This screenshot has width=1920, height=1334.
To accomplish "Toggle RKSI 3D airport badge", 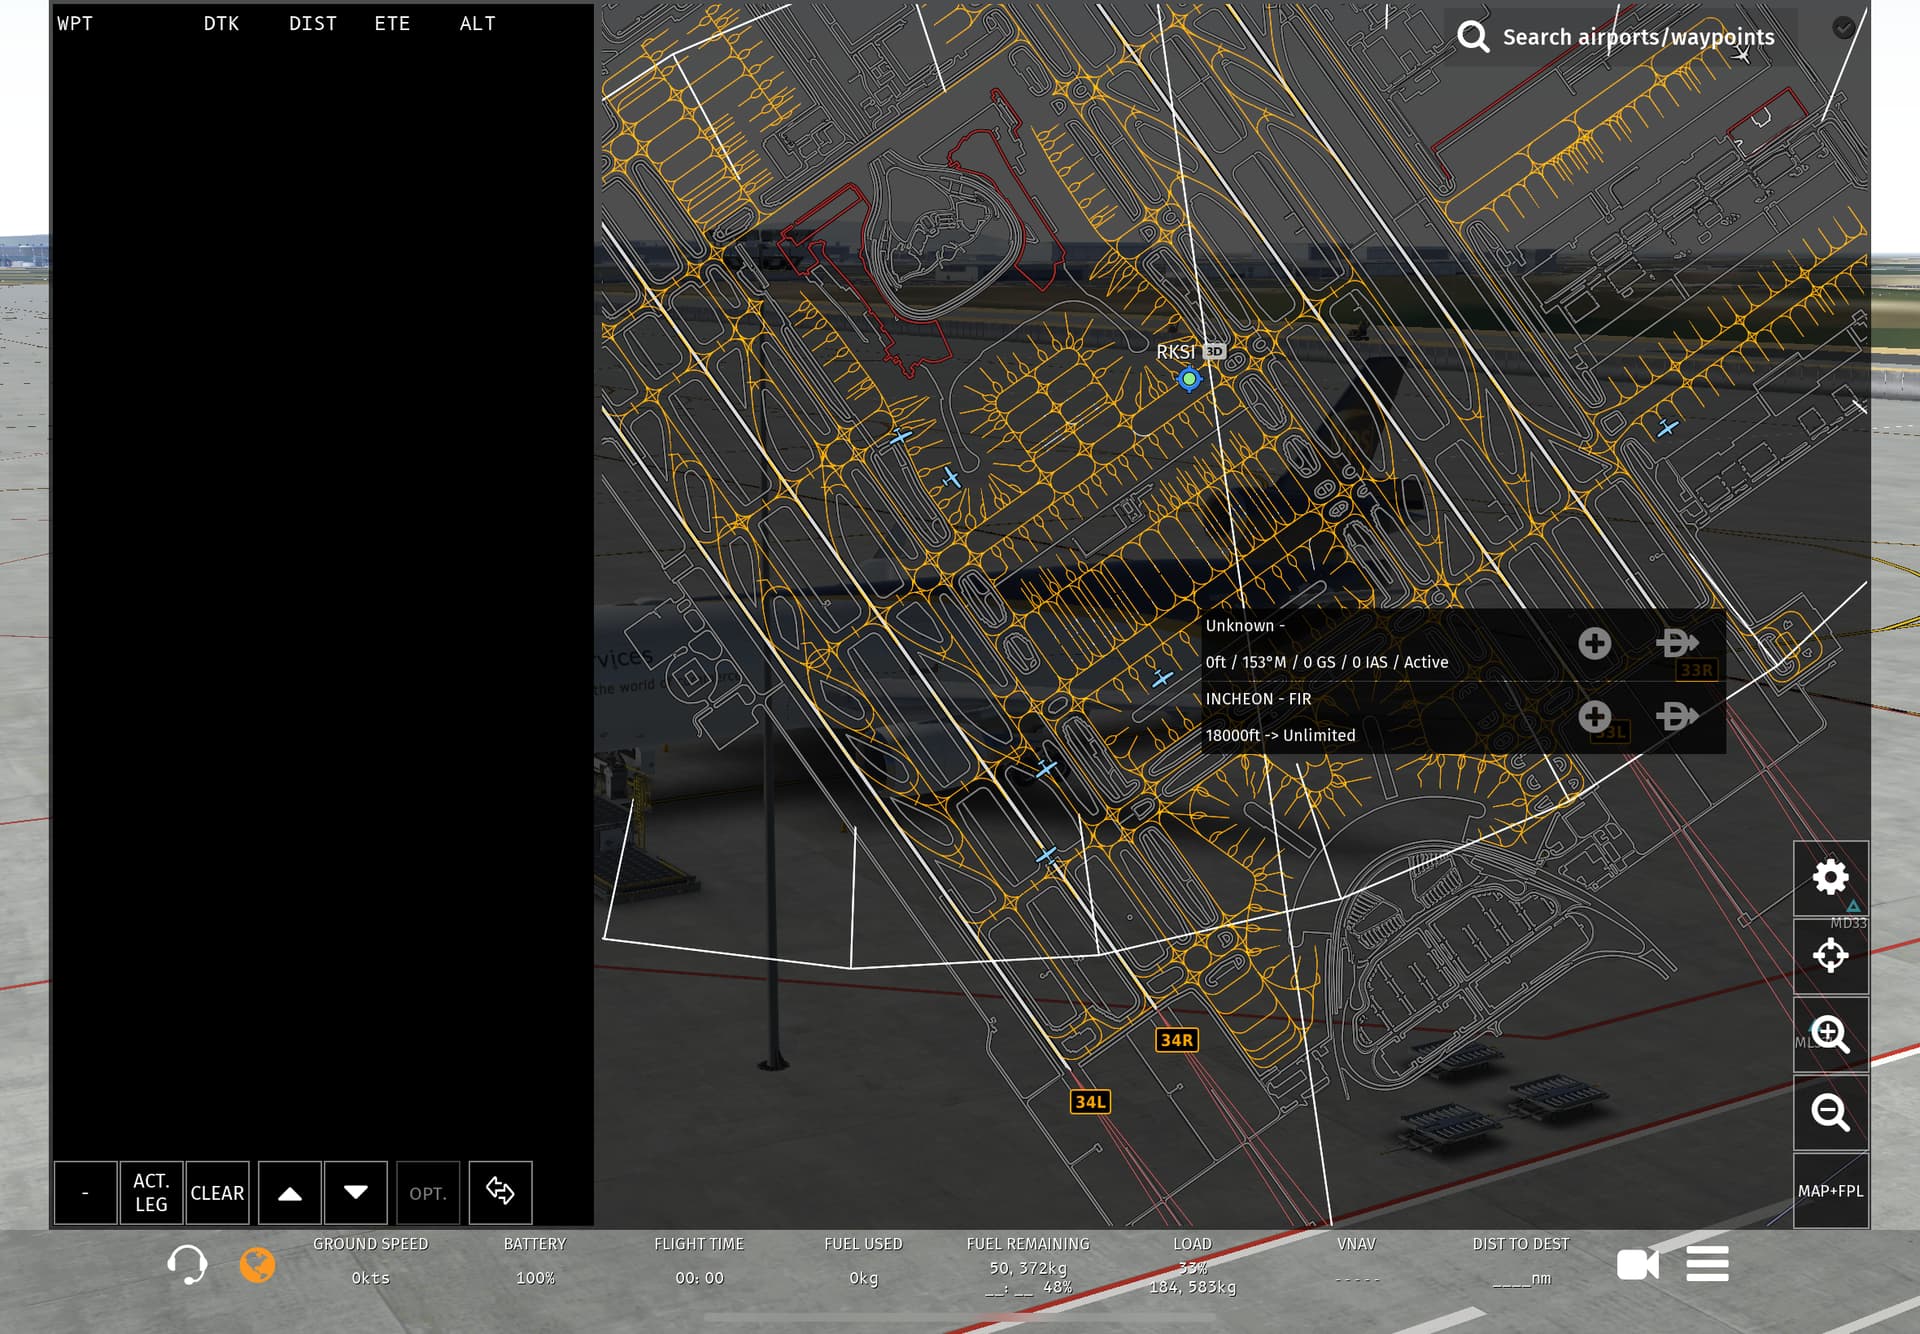I will [x=1214, y=351].
